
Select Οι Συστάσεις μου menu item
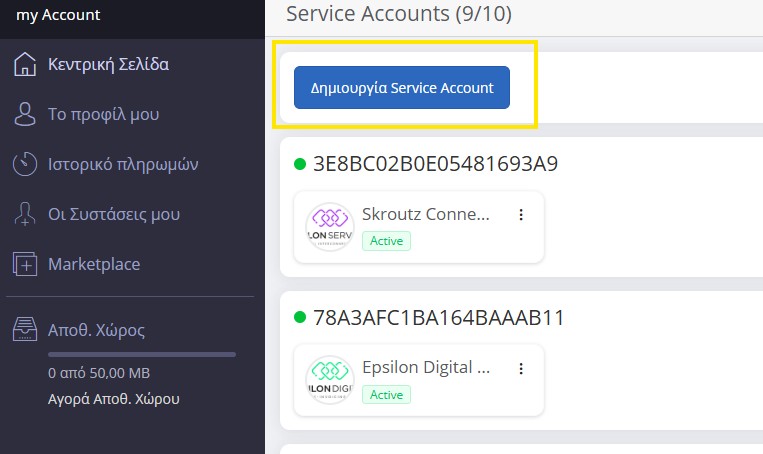tap(114, 214)
